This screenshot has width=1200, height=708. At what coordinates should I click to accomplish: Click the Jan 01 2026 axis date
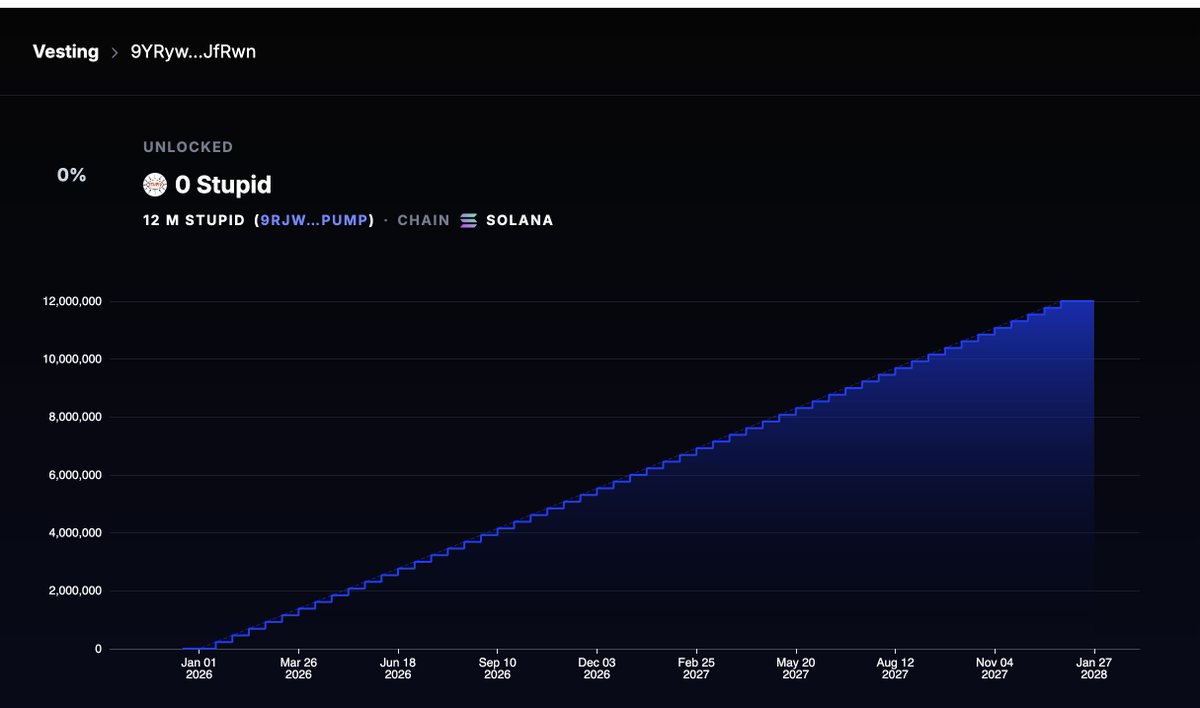pos(198,668)
